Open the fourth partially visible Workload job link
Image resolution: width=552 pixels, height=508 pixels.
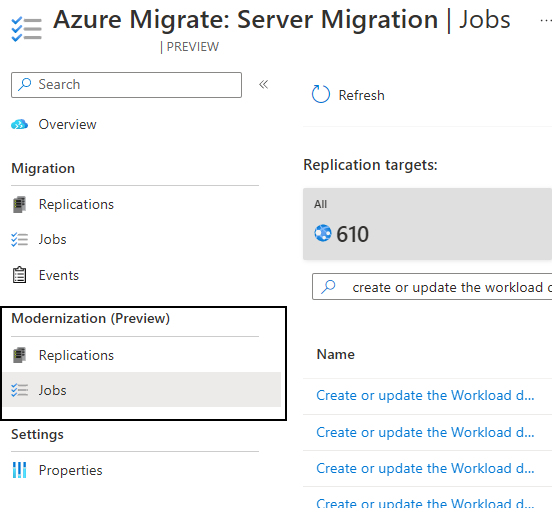click(x=425, y=503)
